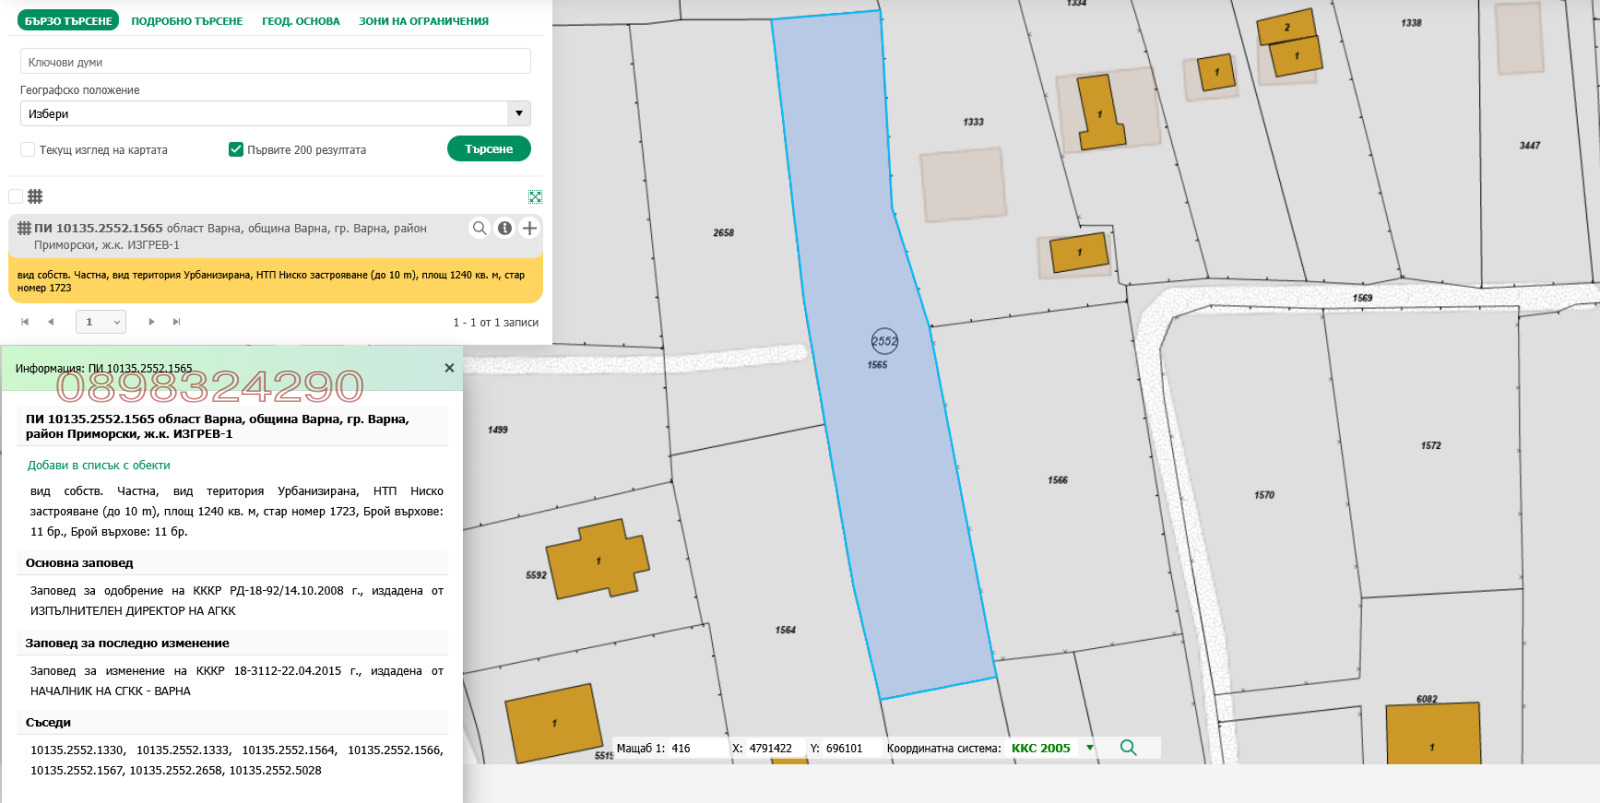
Task: Click into the 'Ключови думи' search field
Action: point(275,62)
